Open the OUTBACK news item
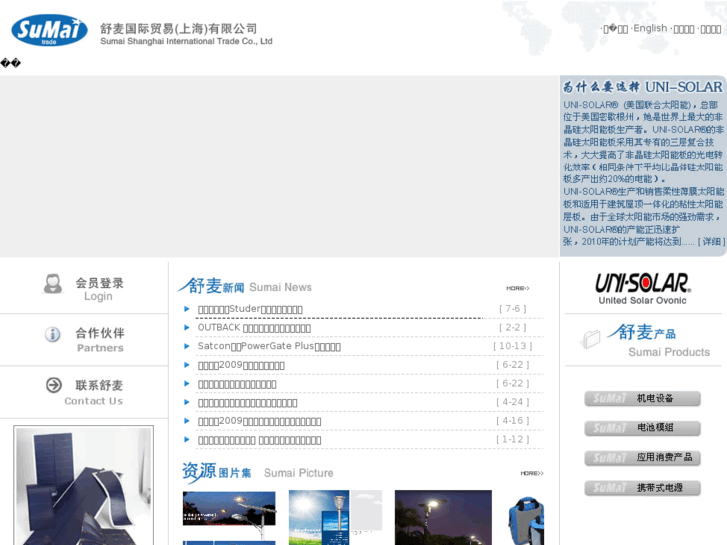Screen dimensions: 727x545 pyautogui.click(x=254, y=327)
